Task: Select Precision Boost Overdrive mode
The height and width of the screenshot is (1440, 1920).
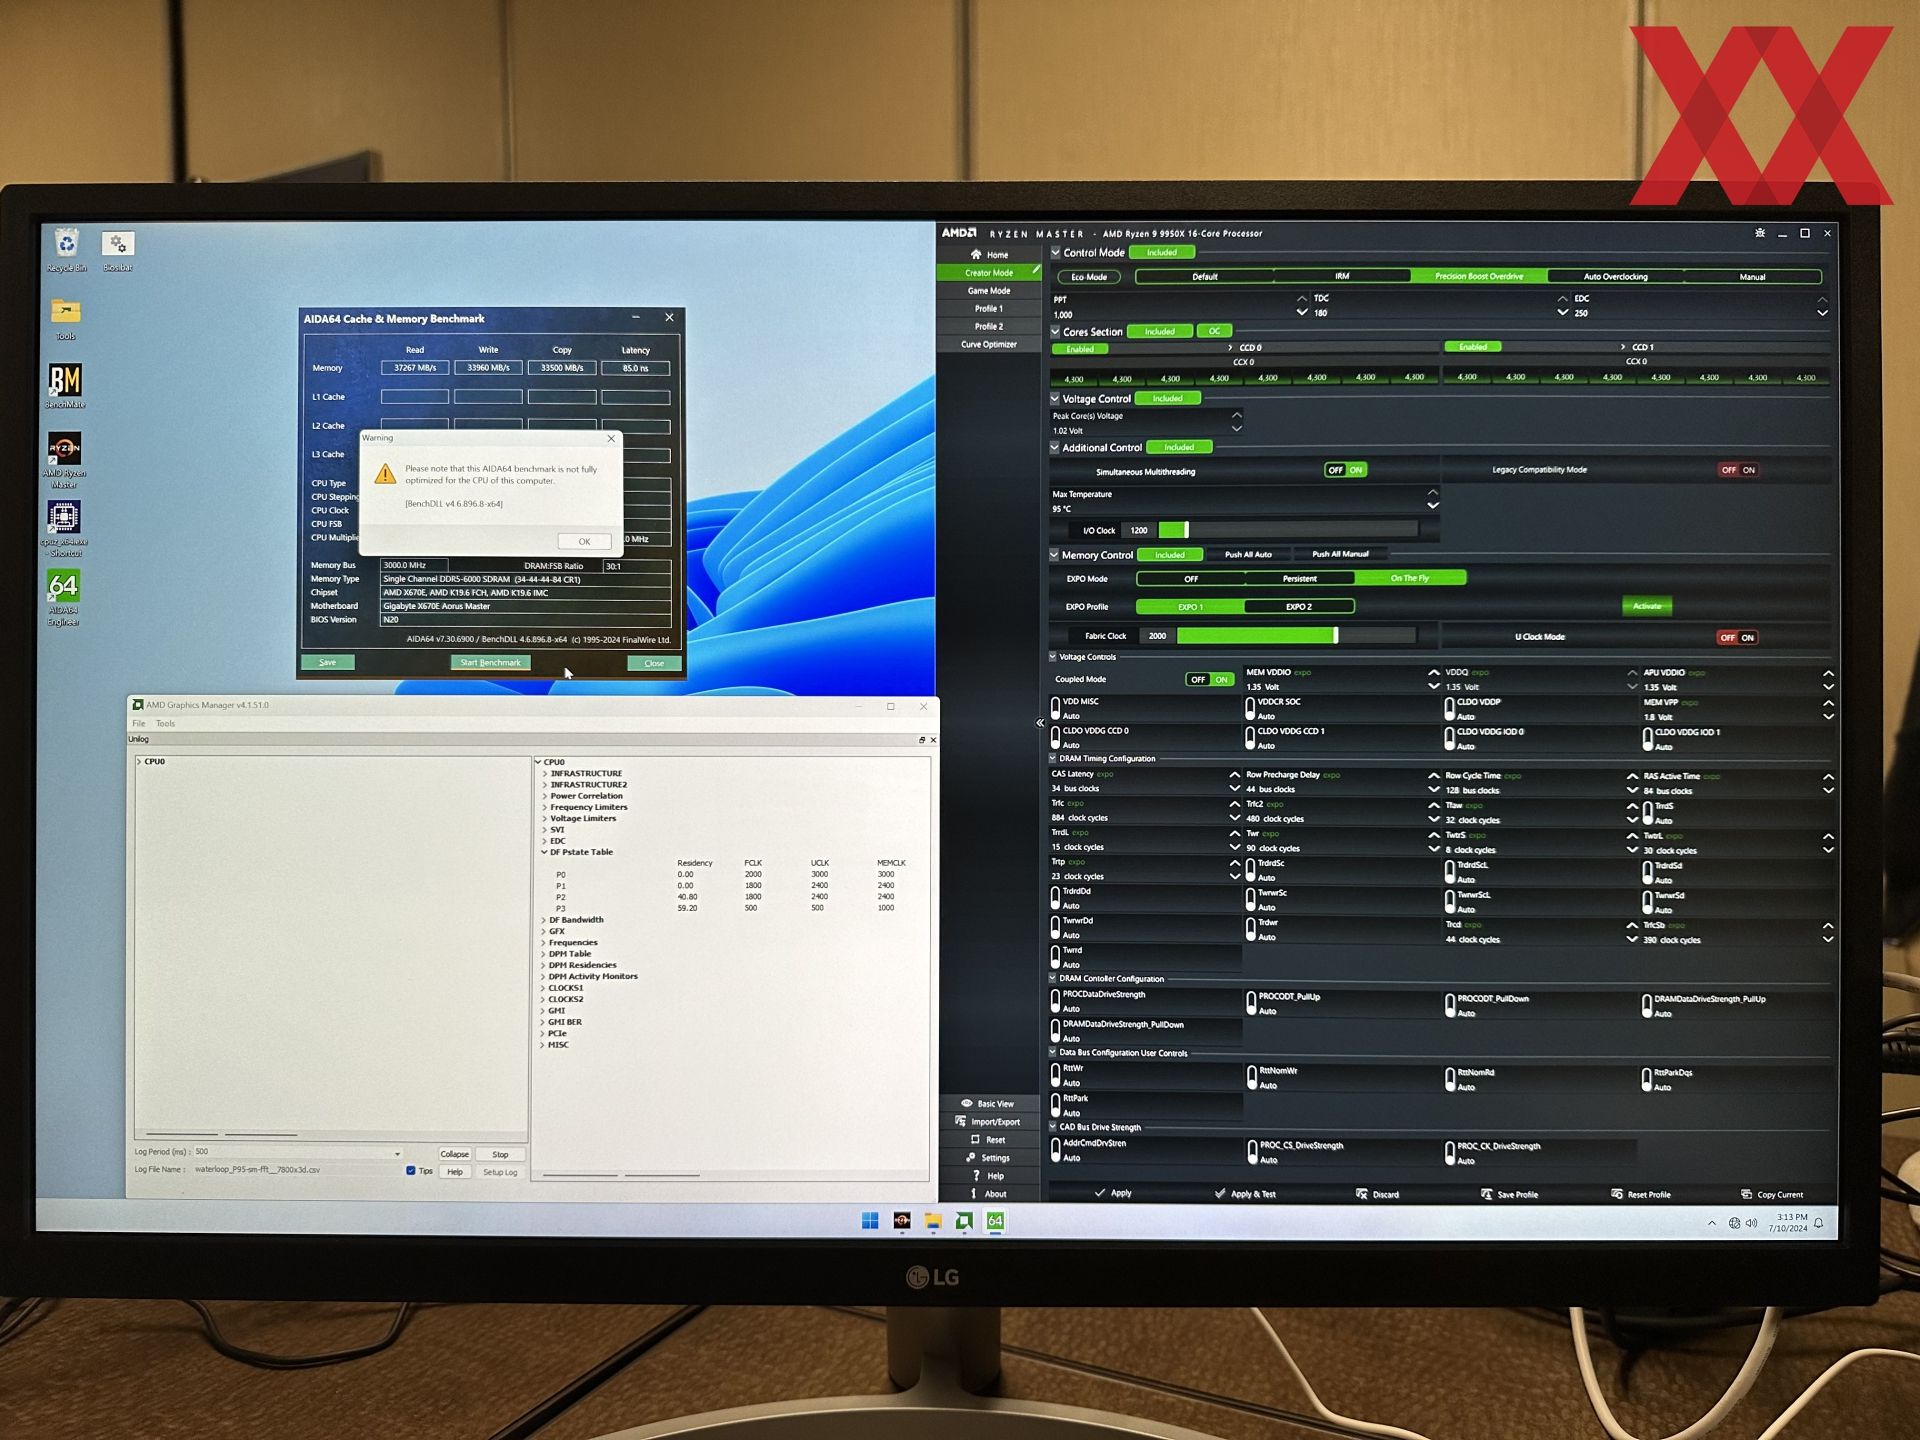Action: pos(1479,277)
